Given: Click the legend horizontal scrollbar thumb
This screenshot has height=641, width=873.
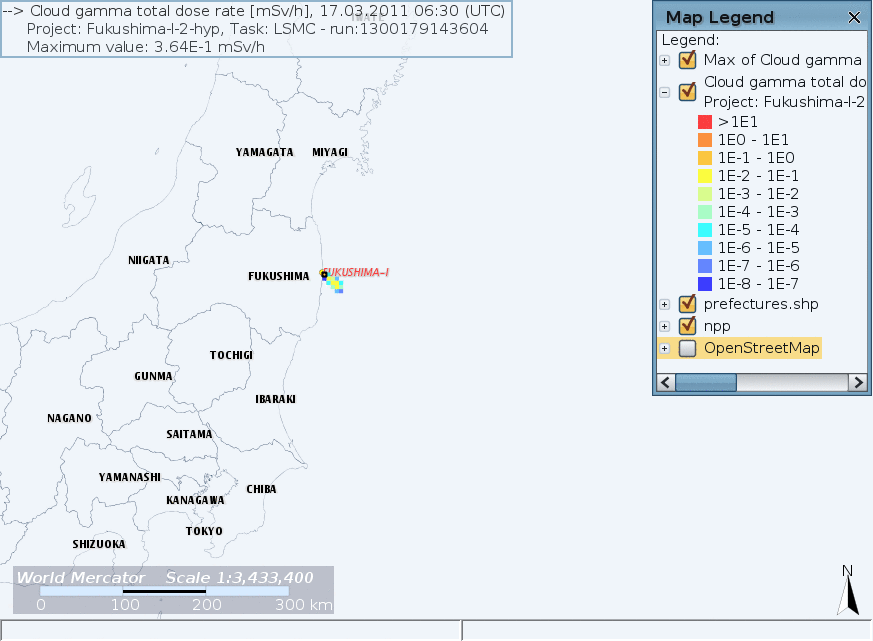Looking at the screenshot, I should [705, 383].
